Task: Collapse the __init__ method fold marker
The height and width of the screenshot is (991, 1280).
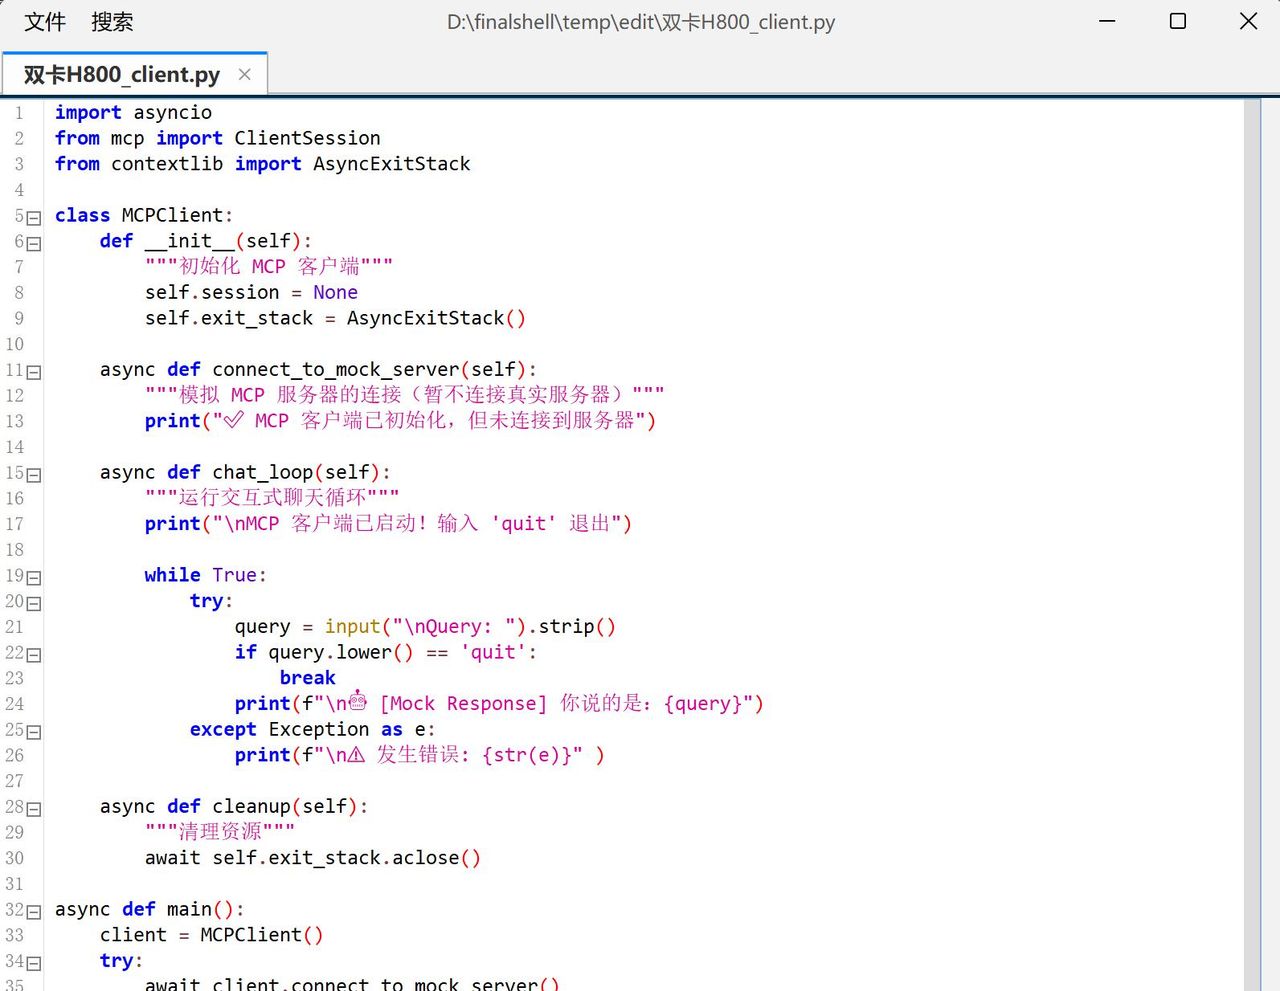Action: pyautogui.click(x=34, y=243)
